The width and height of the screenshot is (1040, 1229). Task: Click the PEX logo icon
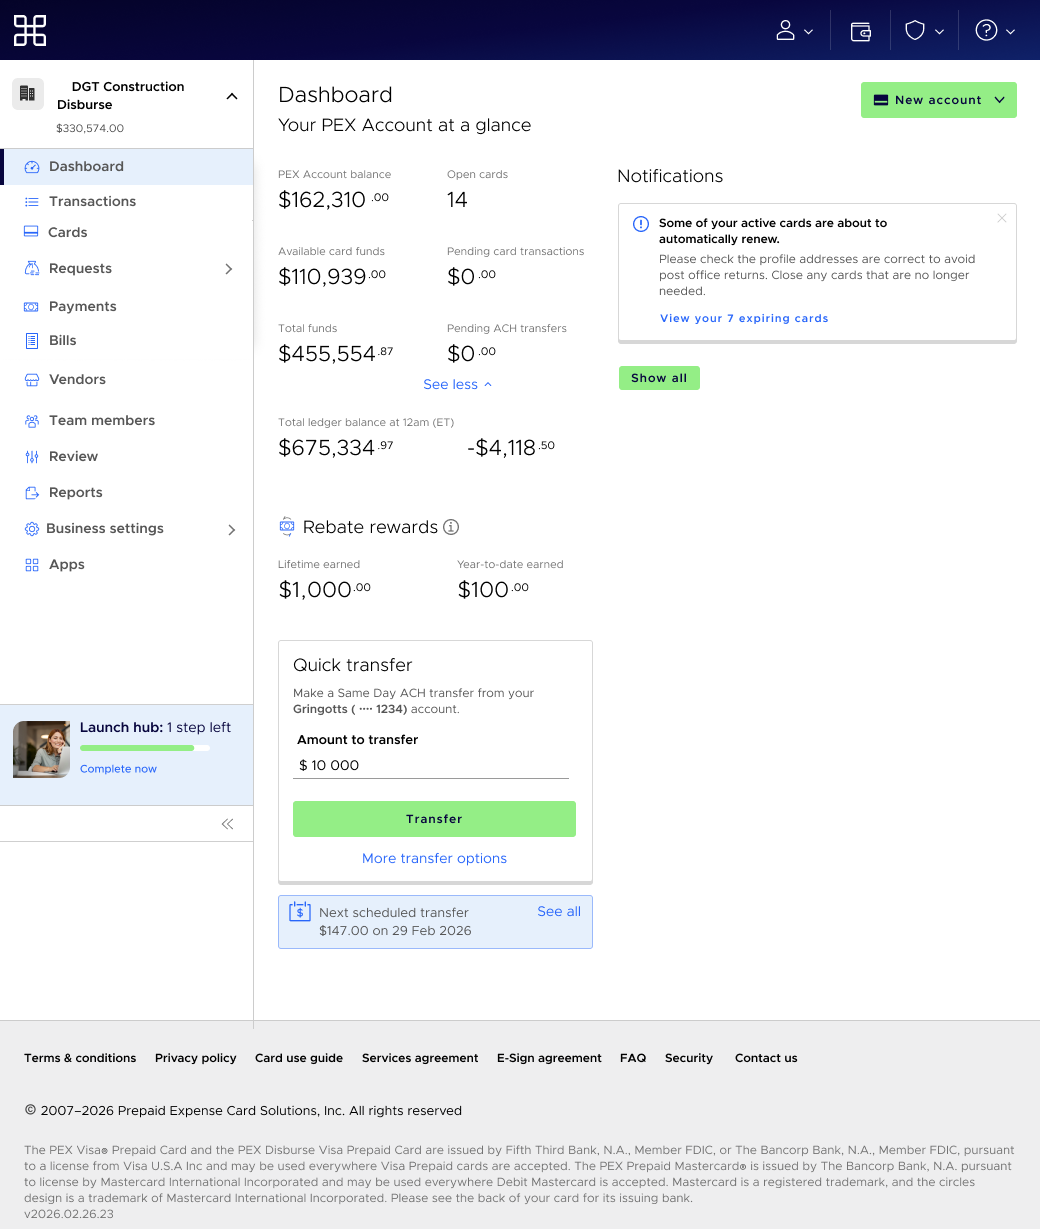click(x=30, y=31)
